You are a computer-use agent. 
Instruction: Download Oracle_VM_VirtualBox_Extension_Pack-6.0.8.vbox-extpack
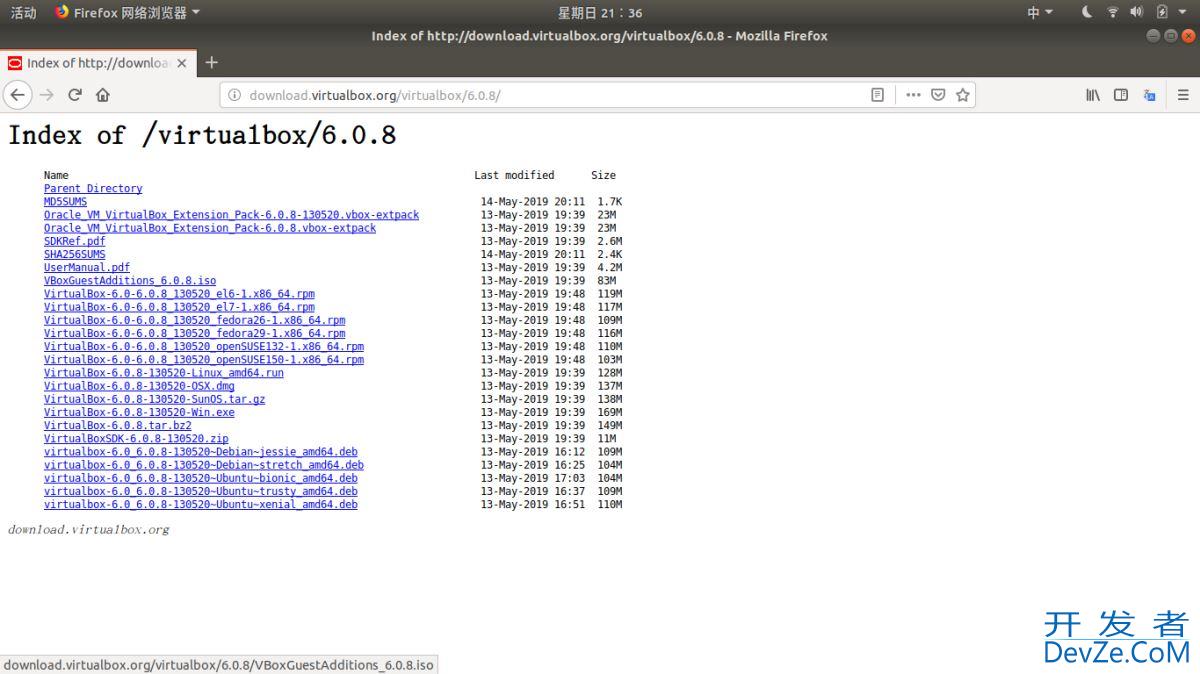coord(210,227)
